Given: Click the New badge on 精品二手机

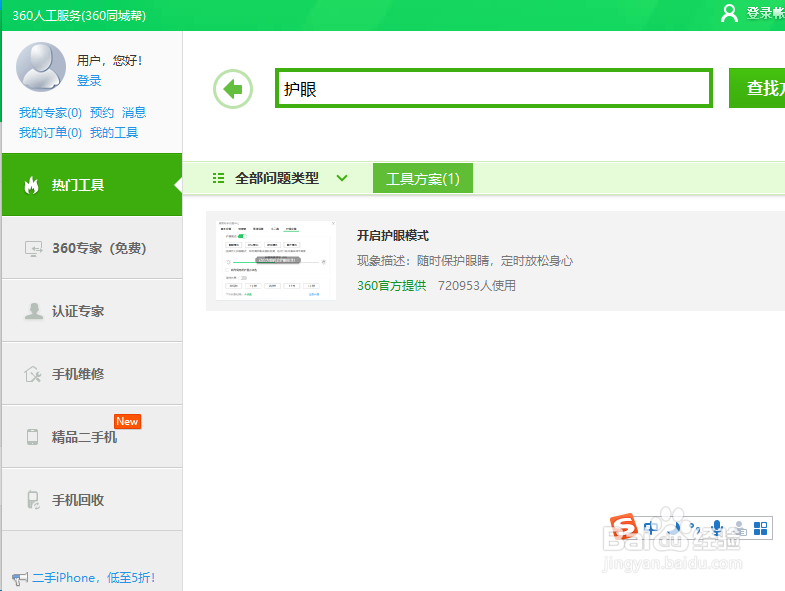Looking at the screenshot, I should tap(128, 421).
